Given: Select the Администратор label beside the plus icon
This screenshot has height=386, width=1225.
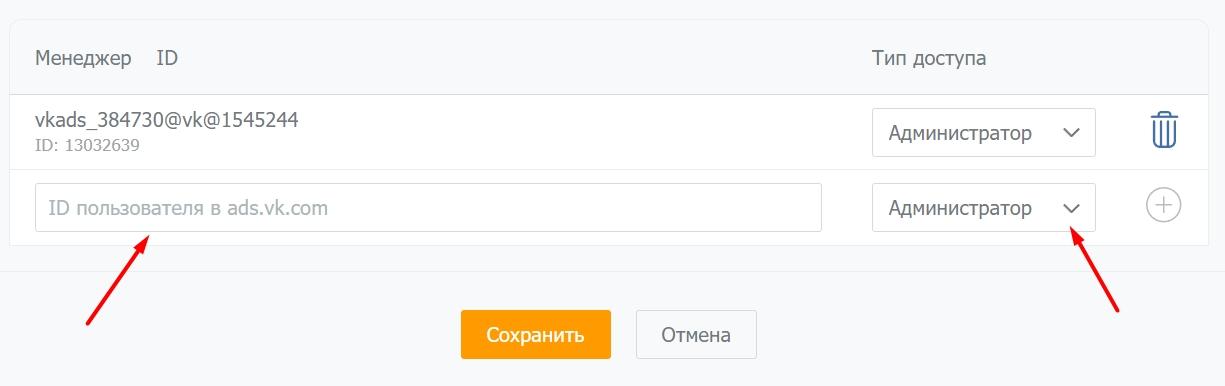Looking at the screenshot, I should [x=960, y=208].
